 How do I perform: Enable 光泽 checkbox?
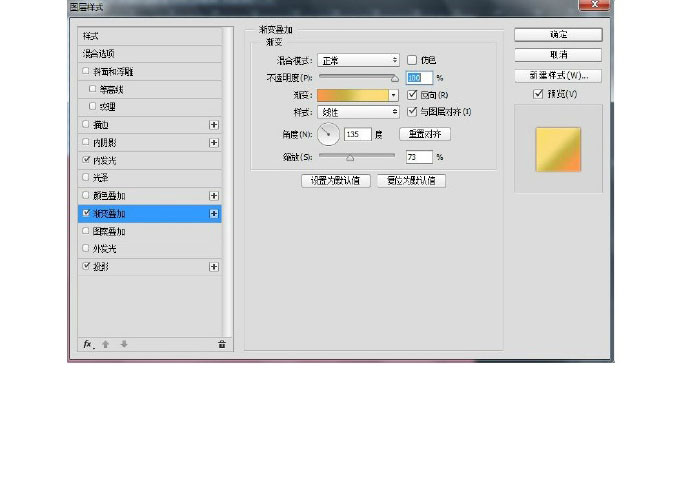(x=86, y=177)
